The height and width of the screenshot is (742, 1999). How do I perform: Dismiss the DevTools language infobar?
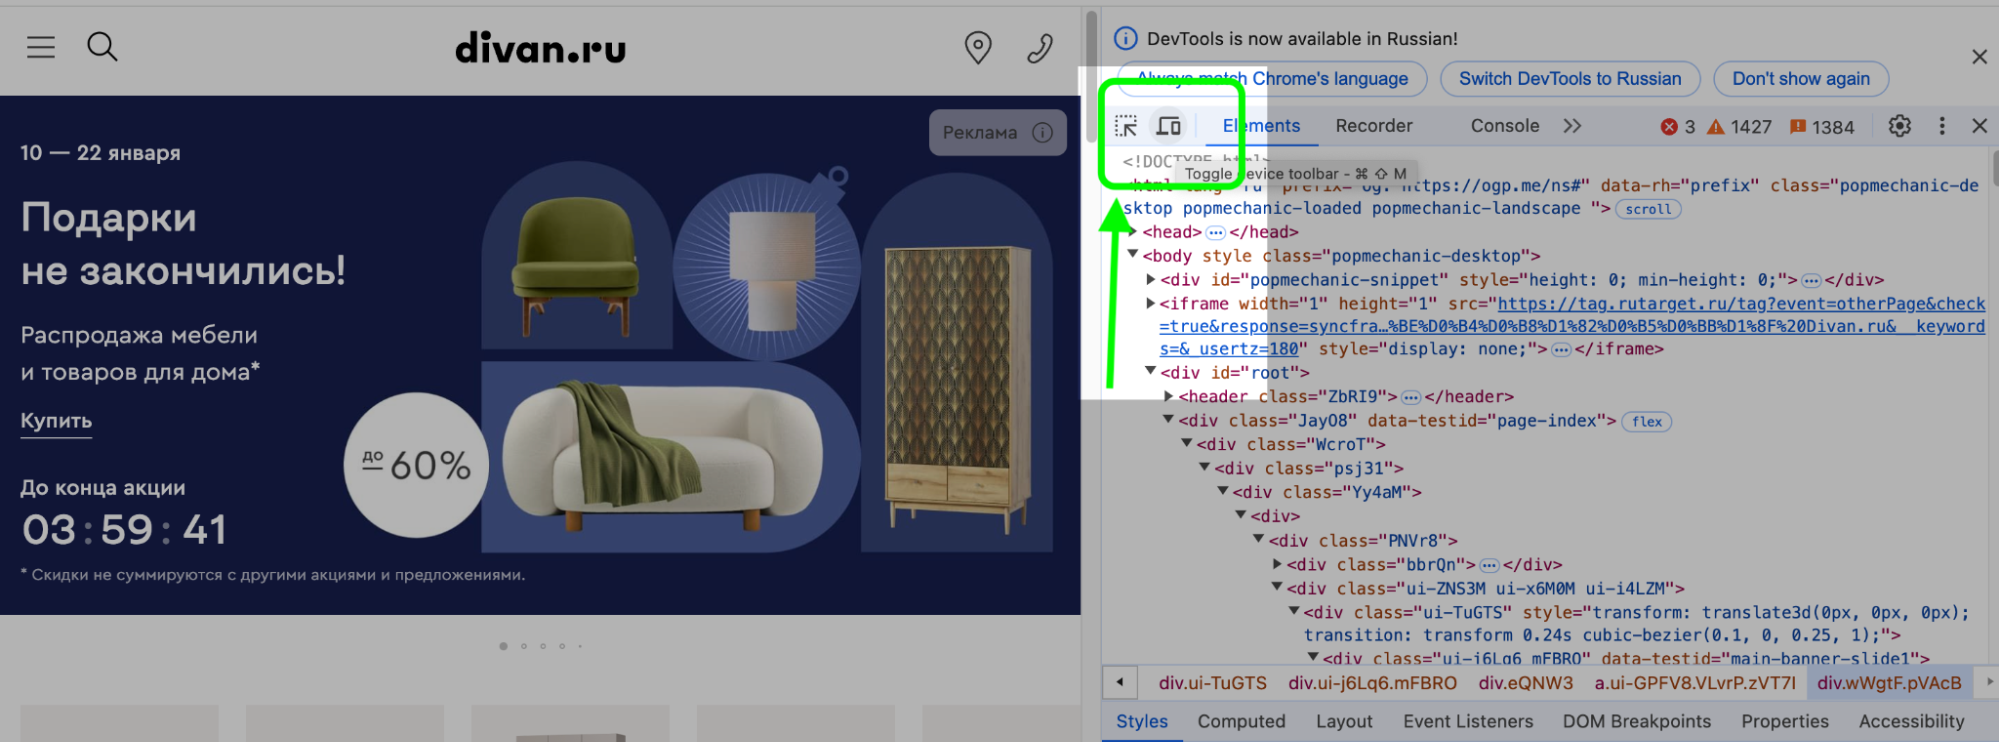coord(1979,57)
